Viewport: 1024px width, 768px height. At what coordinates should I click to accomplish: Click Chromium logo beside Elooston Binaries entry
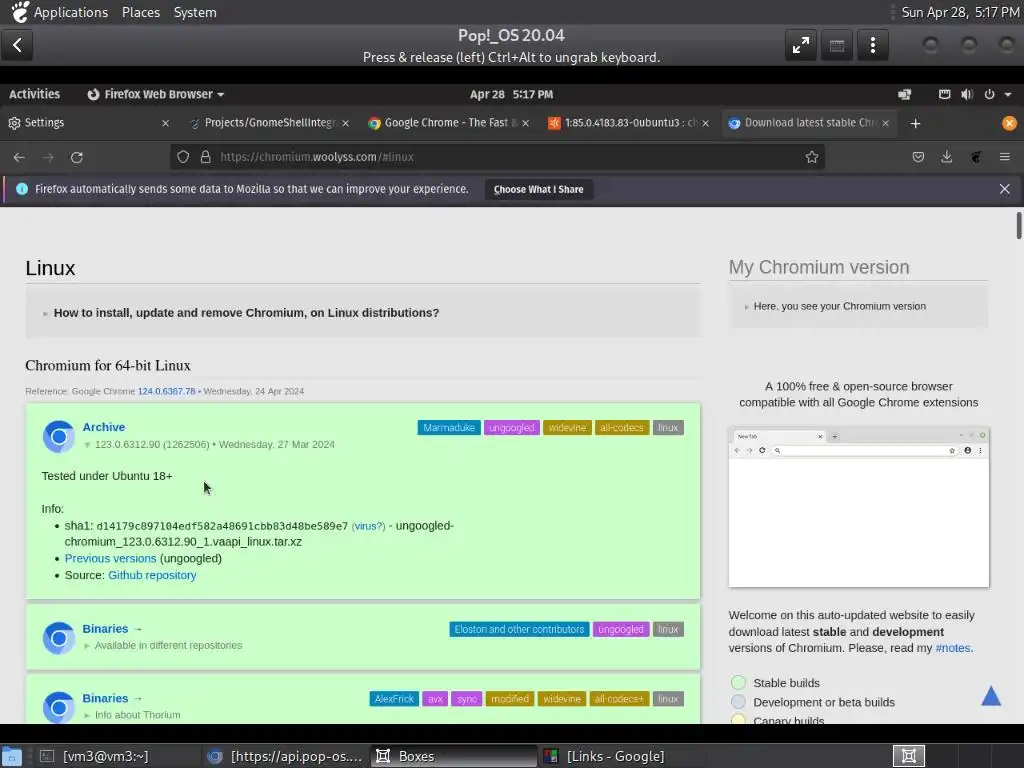[x=59, y=637]
